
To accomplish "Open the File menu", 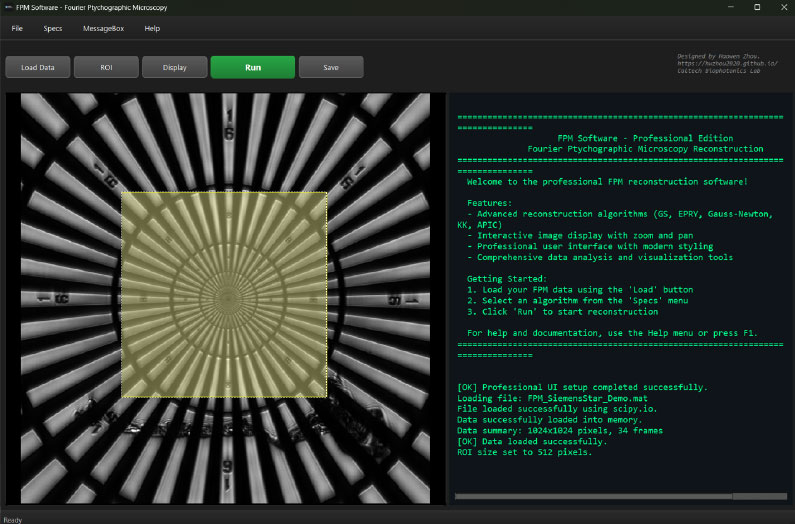I will (x=17, y=28).
